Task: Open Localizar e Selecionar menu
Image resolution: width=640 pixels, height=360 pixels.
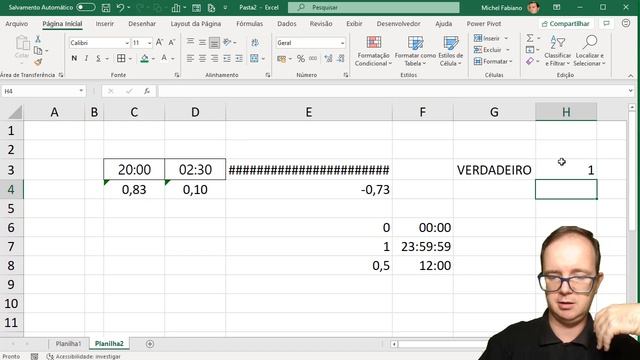Action: point(589,51)
